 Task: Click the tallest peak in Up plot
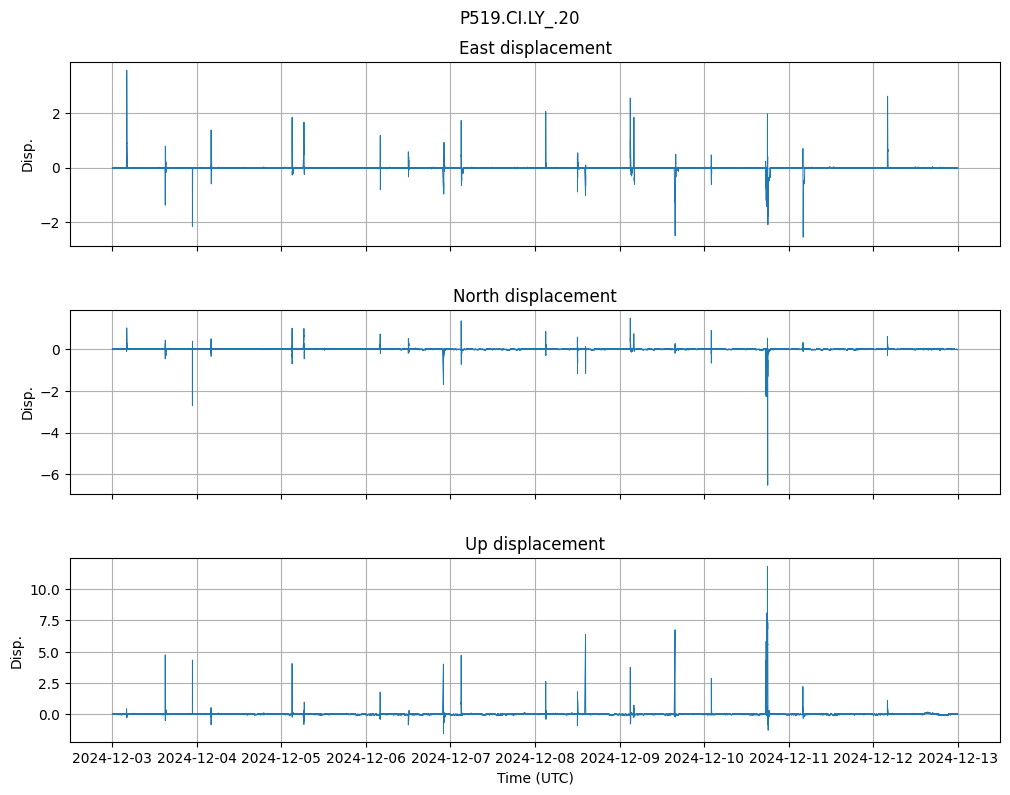coord(767,568)
